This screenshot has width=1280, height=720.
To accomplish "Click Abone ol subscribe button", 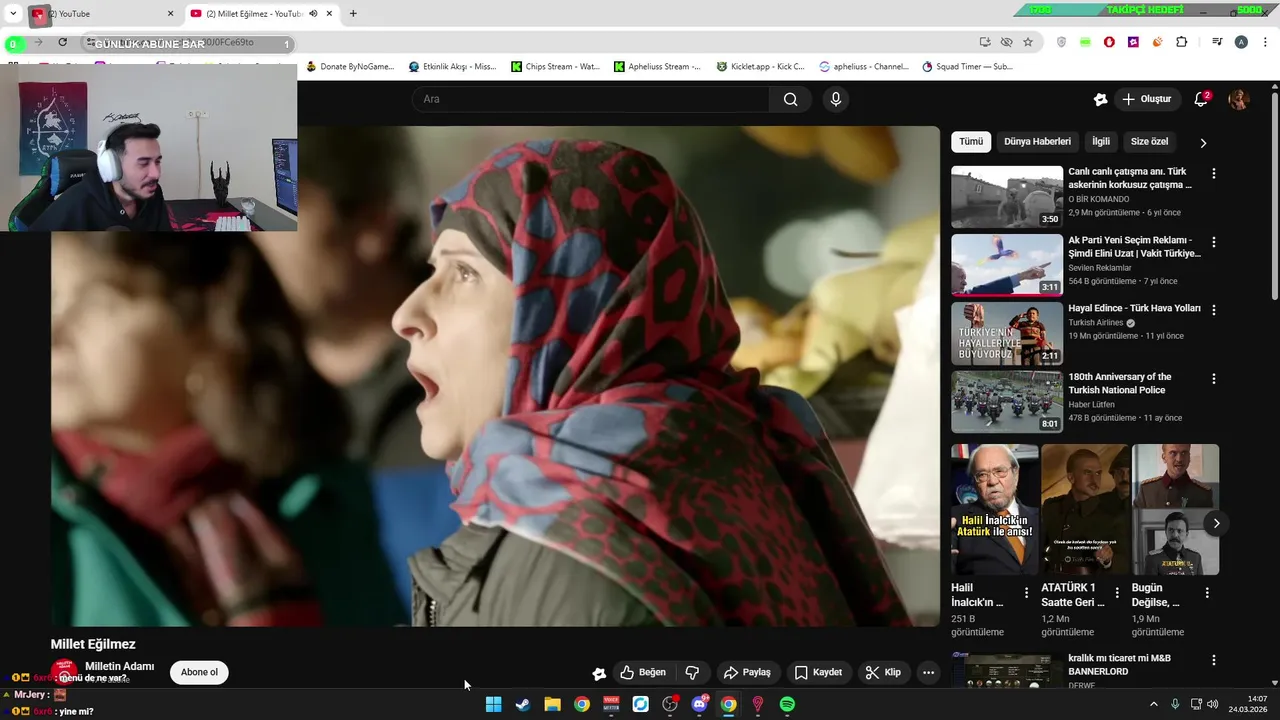I will (x=199, y=672).
